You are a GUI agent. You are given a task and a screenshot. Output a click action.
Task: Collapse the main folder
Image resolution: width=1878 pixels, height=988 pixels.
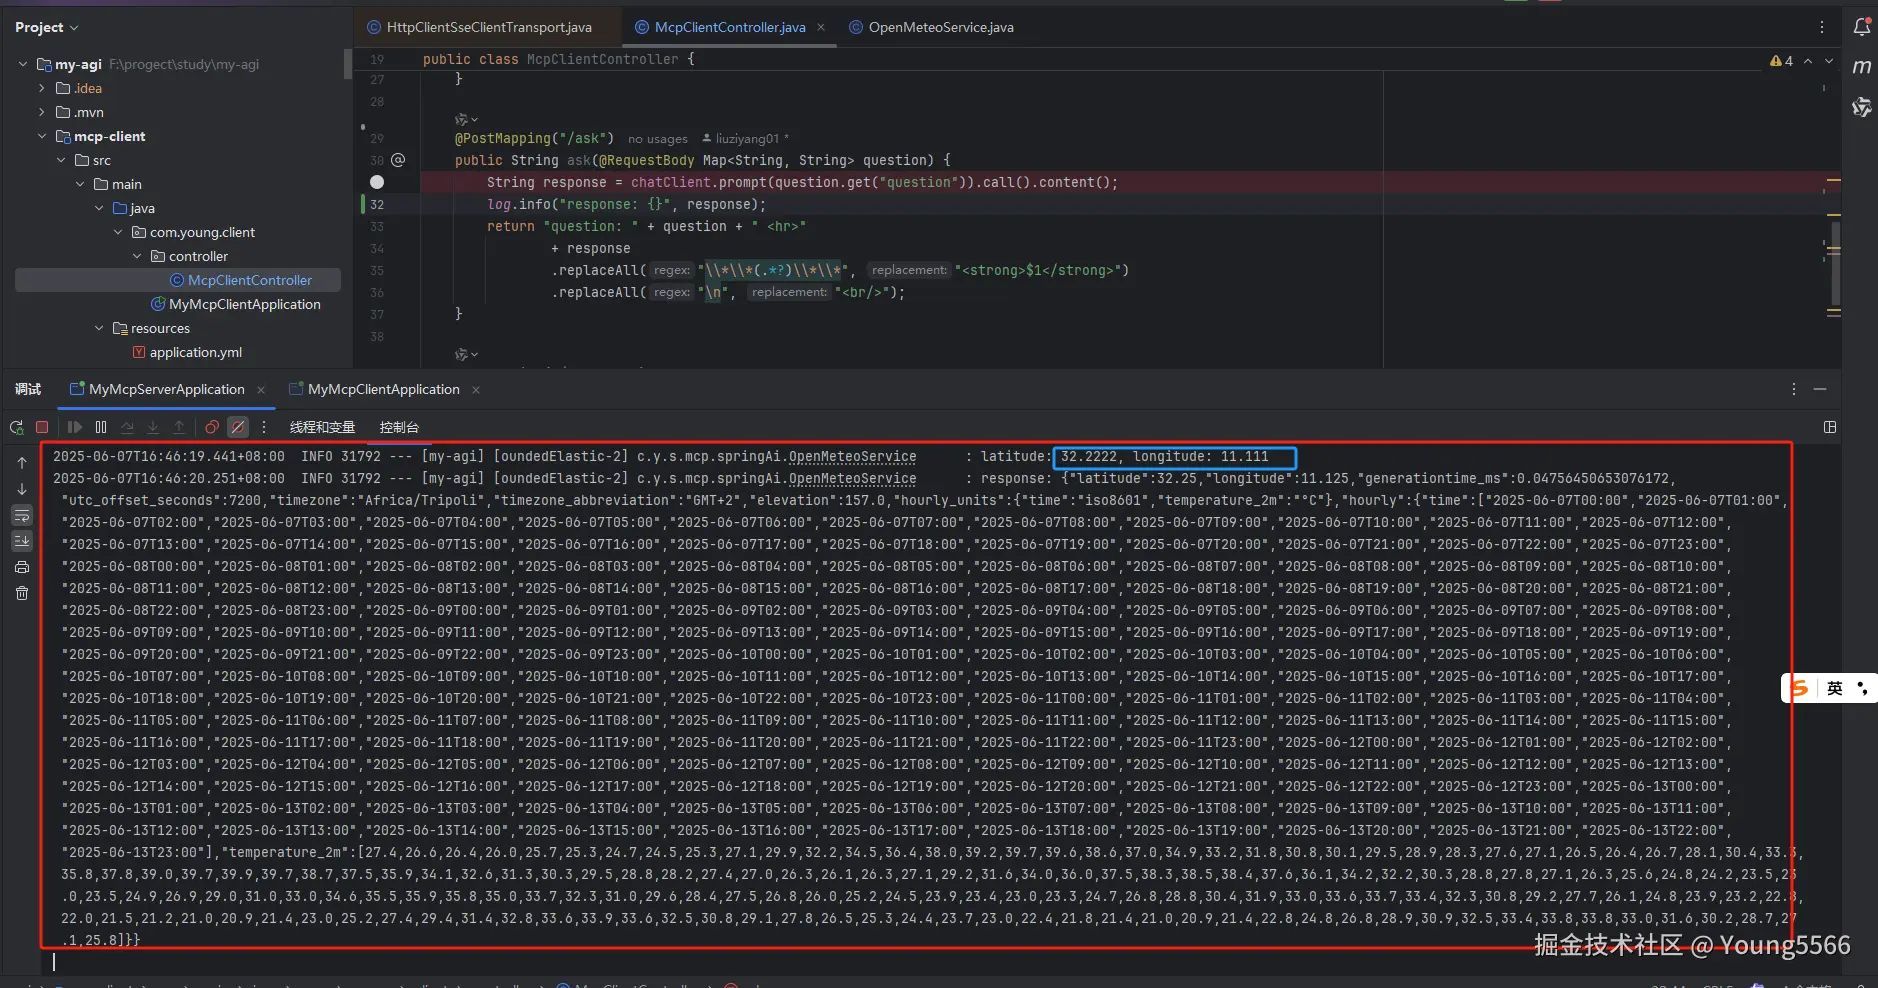coord(80,184)
